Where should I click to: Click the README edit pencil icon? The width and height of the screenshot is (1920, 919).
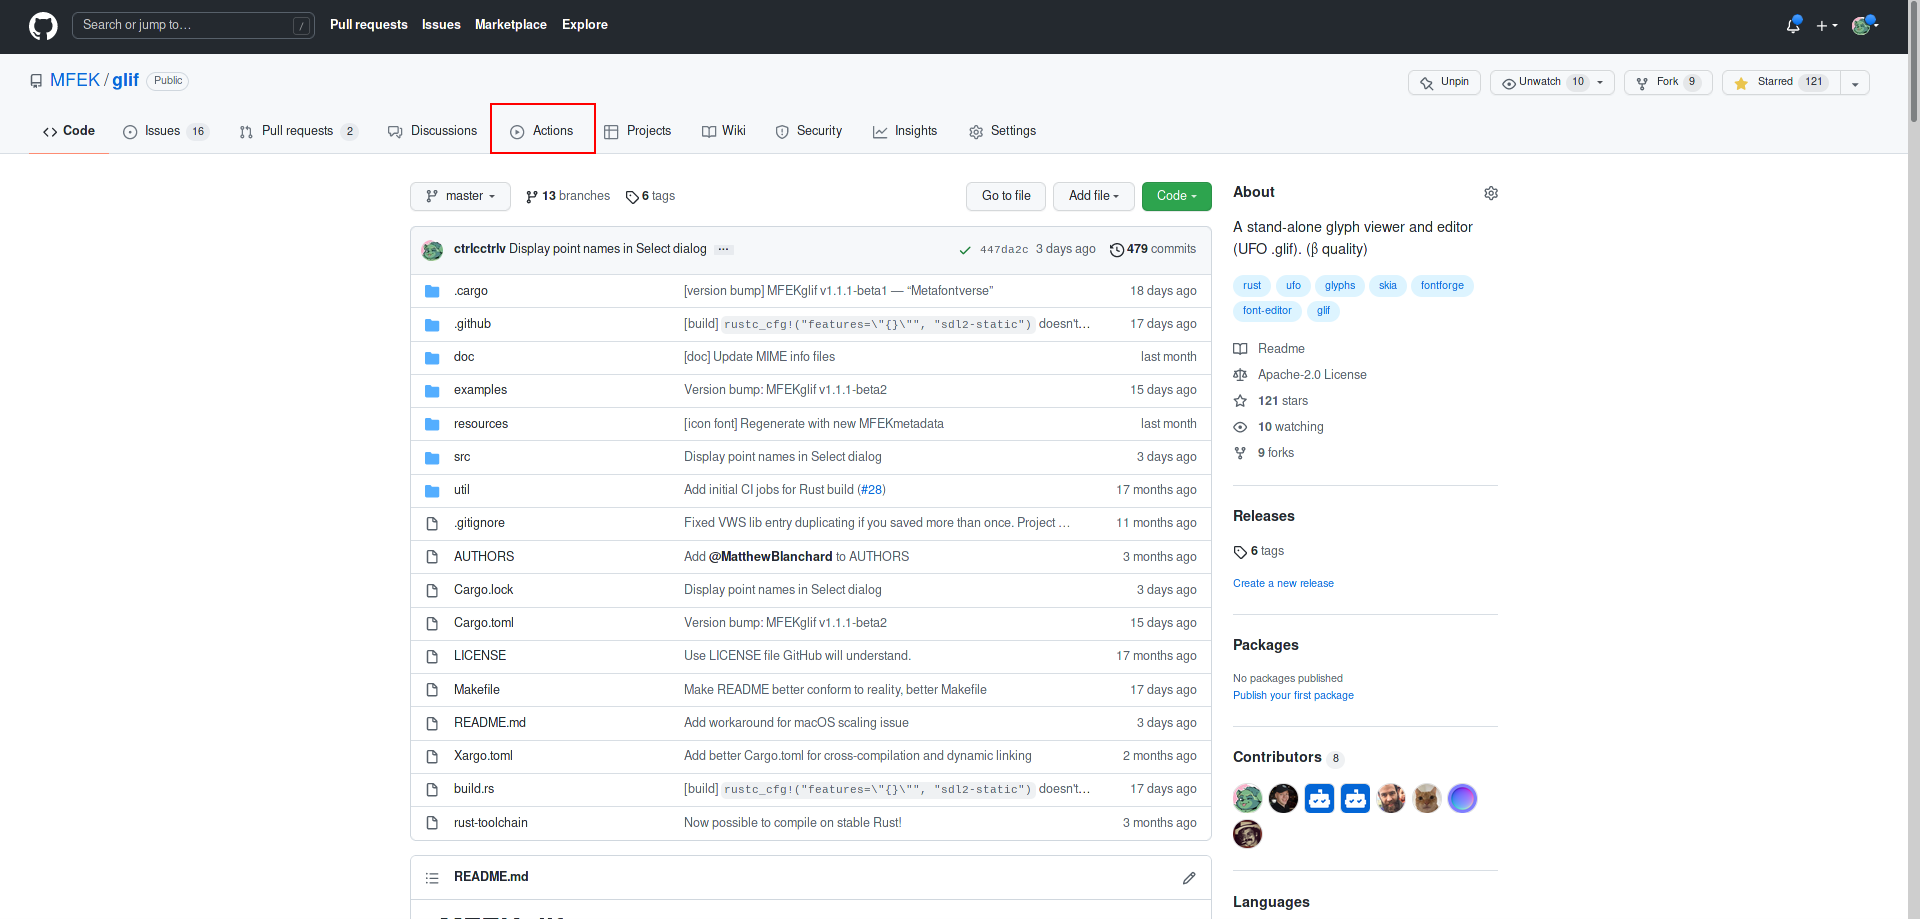(x=1189, y=878)
